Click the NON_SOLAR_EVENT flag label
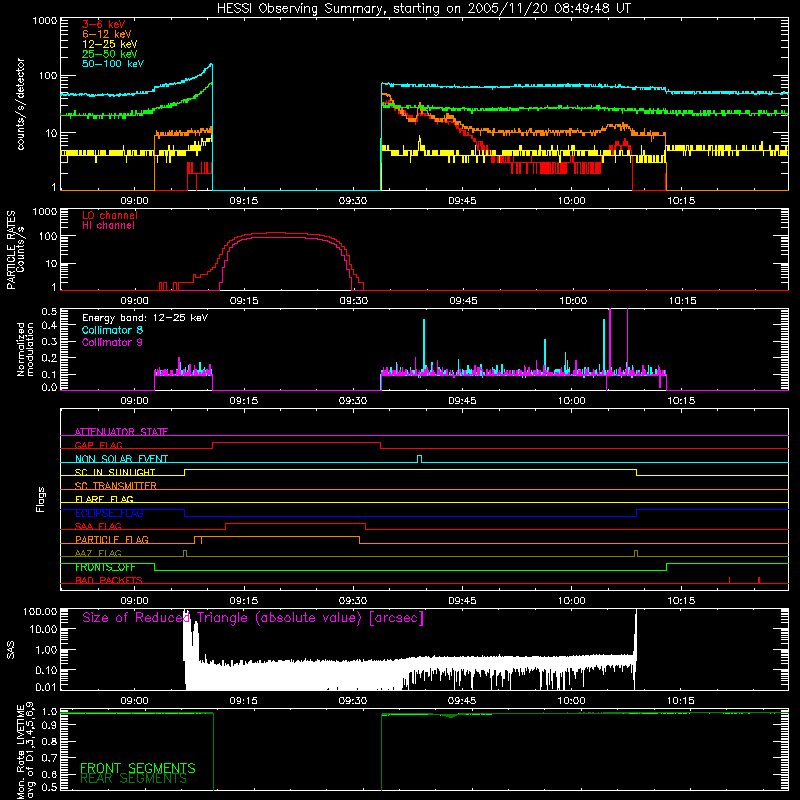The image size is (800, 800). [121, 459]
